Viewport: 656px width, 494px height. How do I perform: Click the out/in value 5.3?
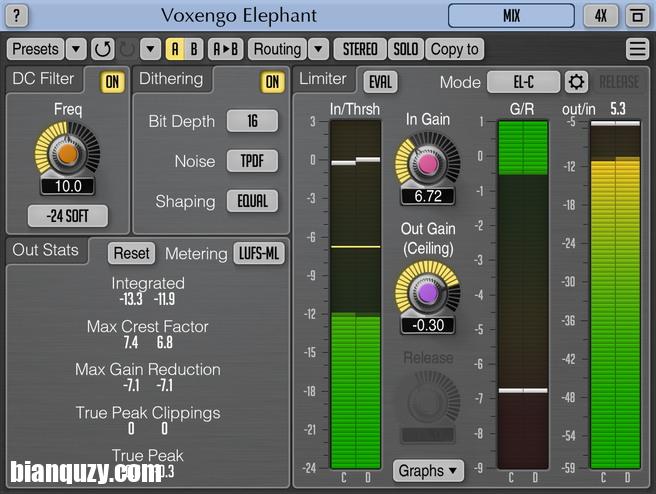[618, 109]
